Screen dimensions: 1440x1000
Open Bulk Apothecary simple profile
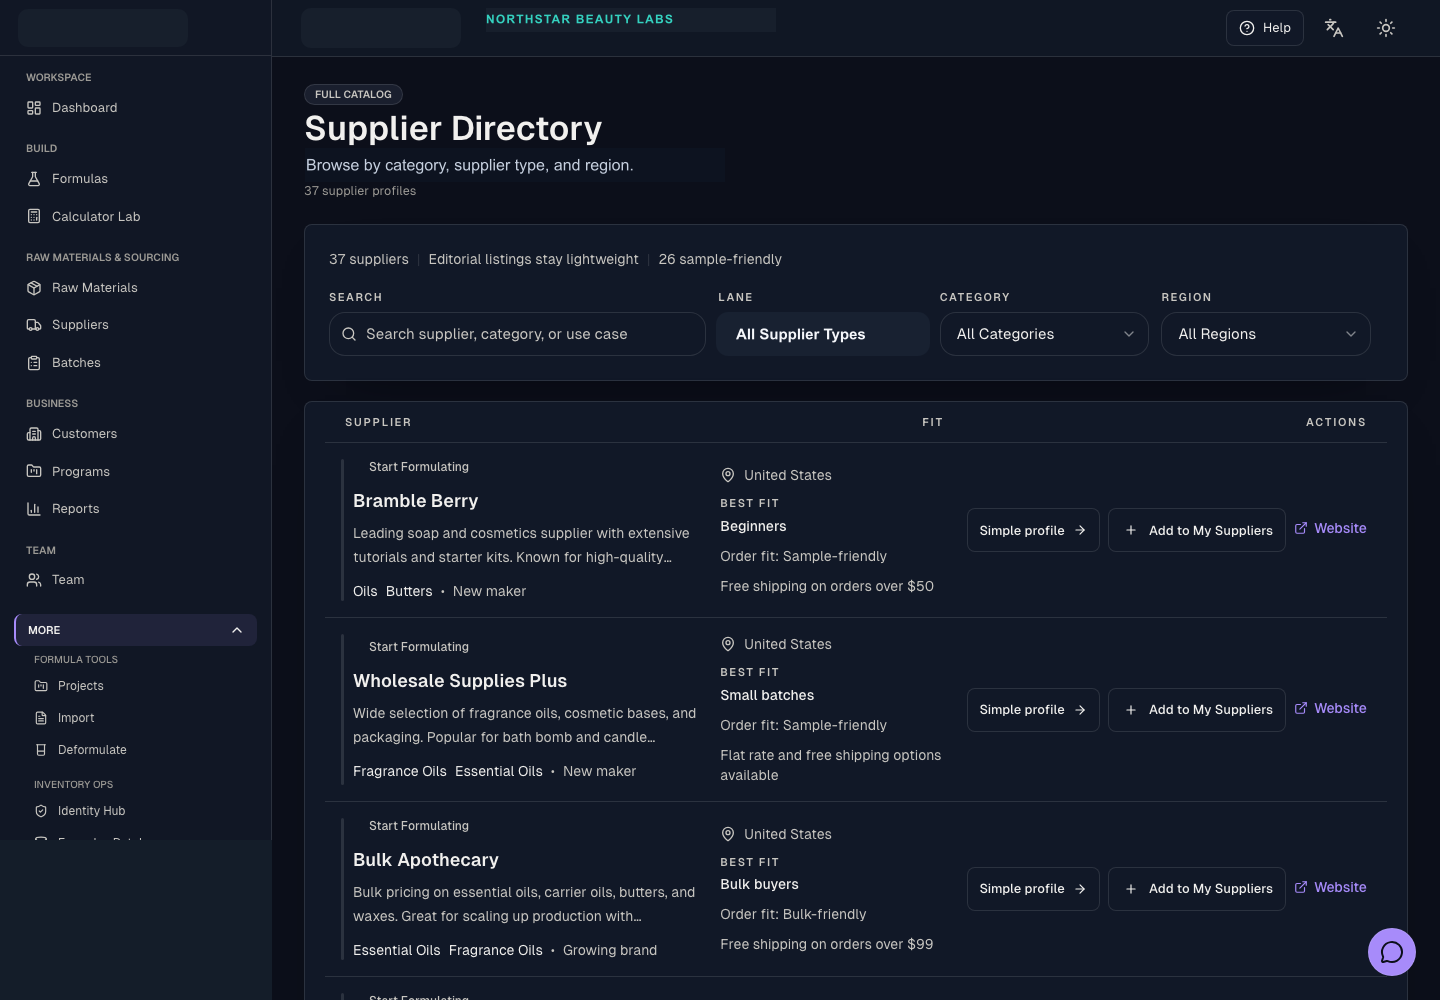click(x=1032, y=888)
